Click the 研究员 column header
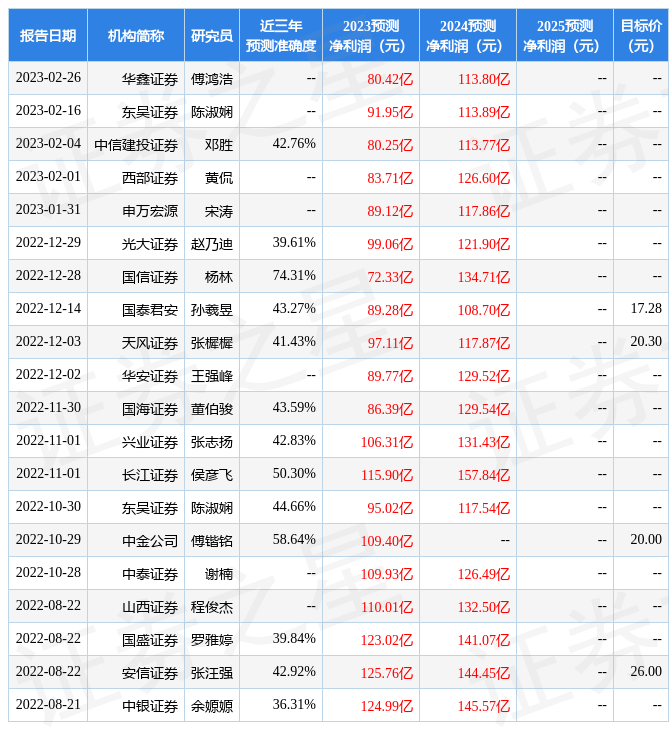 click(x=212, y=36)
